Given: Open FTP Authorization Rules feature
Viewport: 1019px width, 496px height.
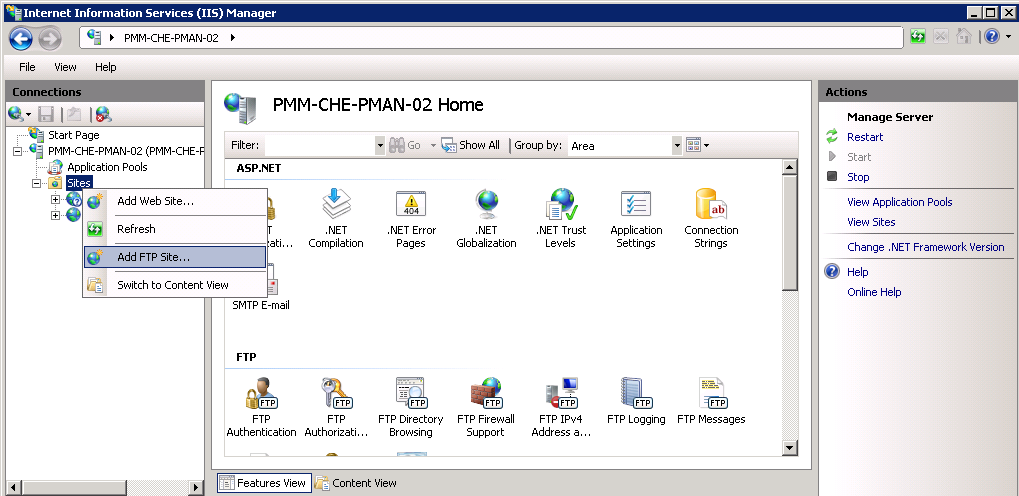Looking at the screenshot, I should (x=336, y=407).
